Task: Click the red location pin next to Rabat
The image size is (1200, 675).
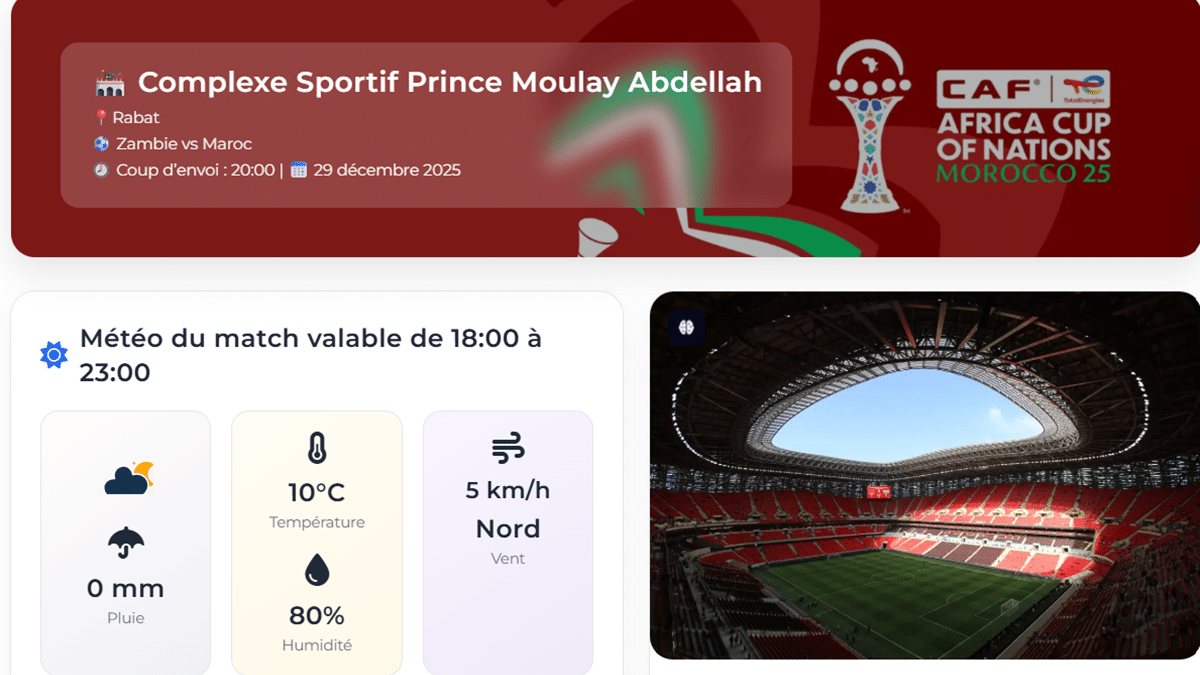Action: (x=101, y=118)
